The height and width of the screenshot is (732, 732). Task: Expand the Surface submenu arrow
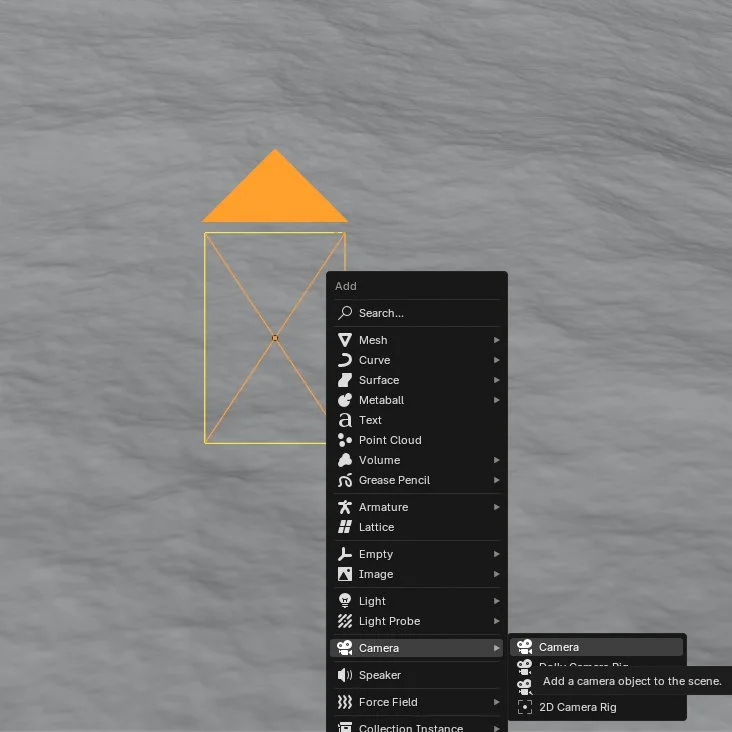(x=497, y=380)
